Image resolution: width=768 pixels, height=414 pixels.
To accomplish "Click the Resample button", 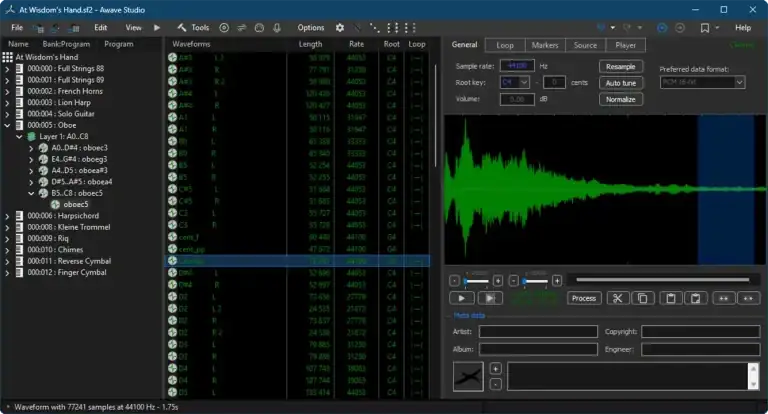I will click(x=621, y=67).
